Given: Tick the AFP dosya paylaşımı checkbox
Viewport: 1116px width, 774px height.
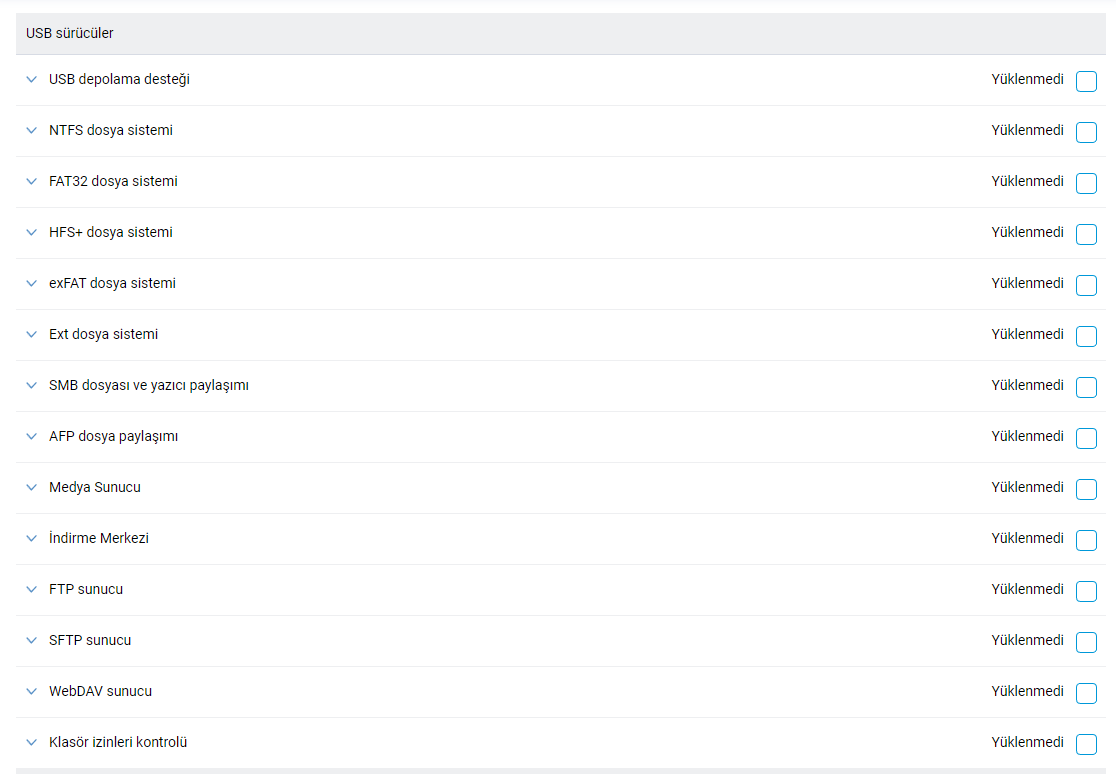Looking at the screenshot, I should click(1086, 438).
